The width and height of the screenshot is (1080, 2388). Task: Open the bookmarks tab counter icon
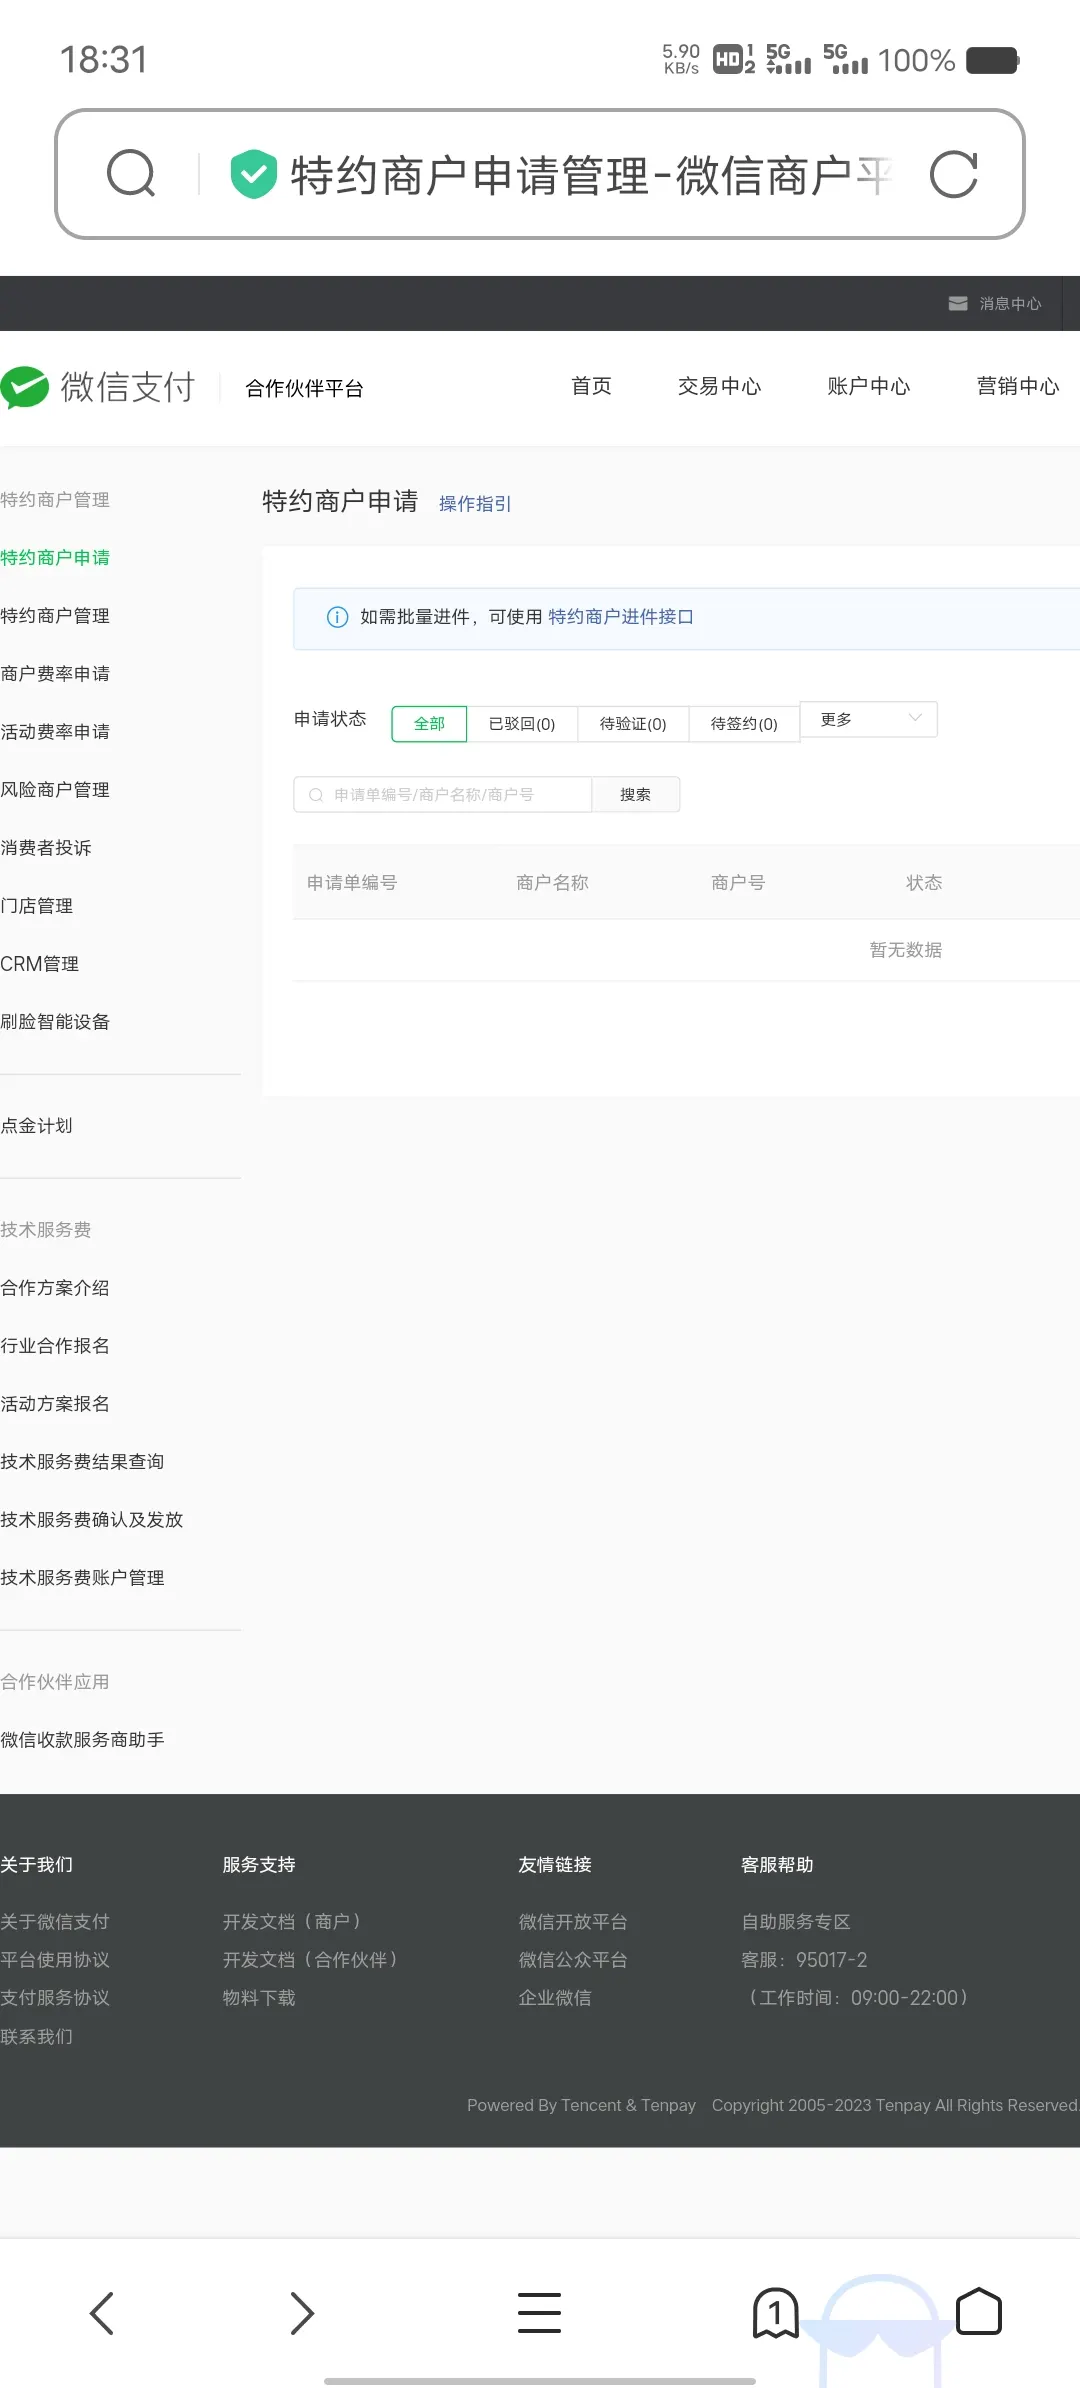[x=775, y=2313]
